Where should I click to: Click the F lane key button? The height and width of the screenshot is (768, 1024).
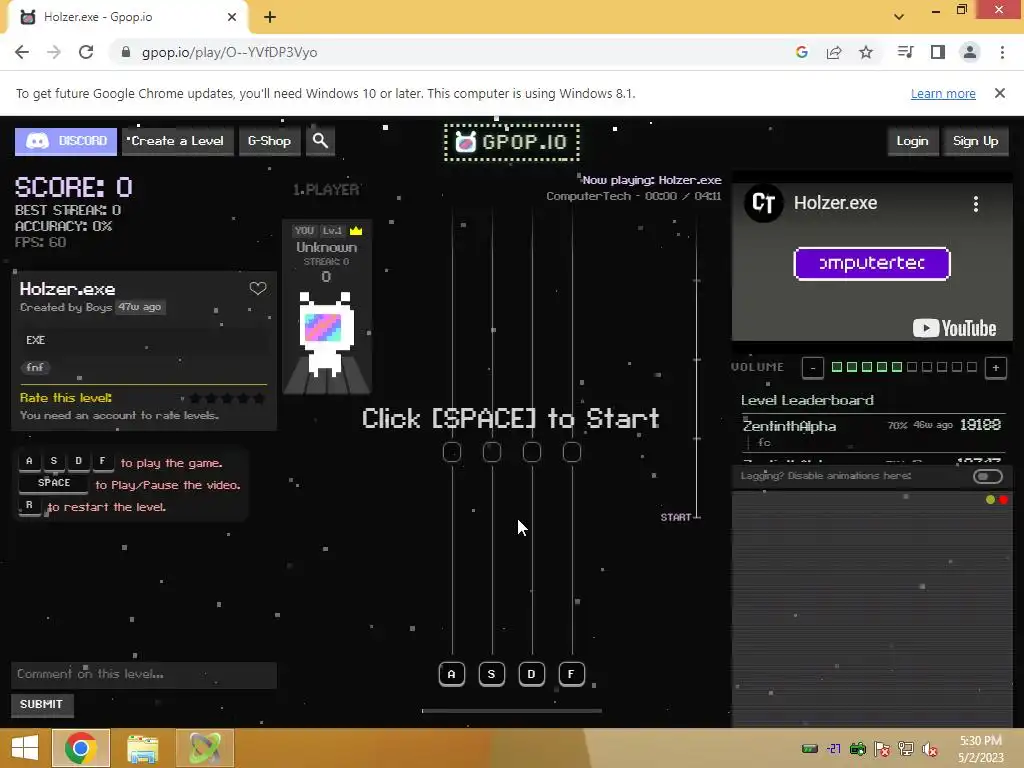point(571,674)
